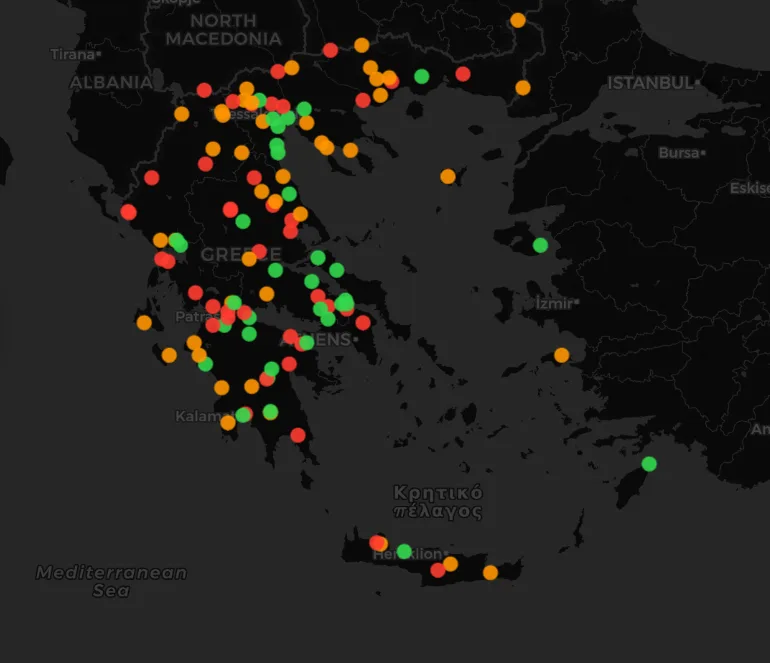
Task: Select the green marker on Lesbos island
Action: click(x=540, y=245)
